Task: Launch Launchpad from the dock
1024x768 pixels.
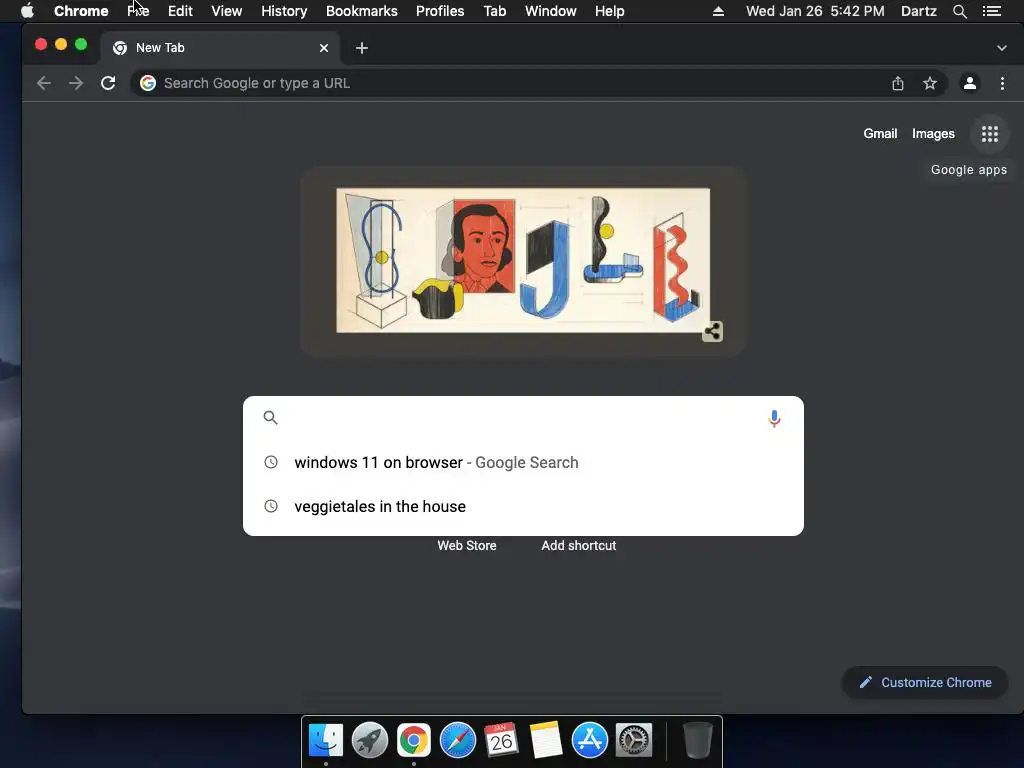Action: pyautogui.click(x=370, y=740)
